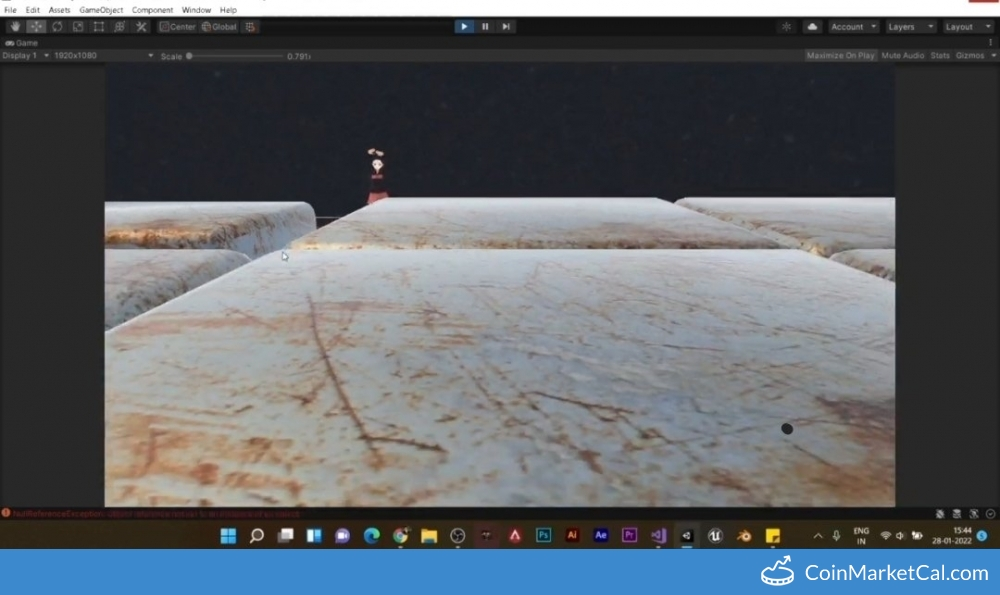The width and height of the screenshot is (1000, 595).
Task: Select the Rotate tool
Action: [x=56, y=27]
